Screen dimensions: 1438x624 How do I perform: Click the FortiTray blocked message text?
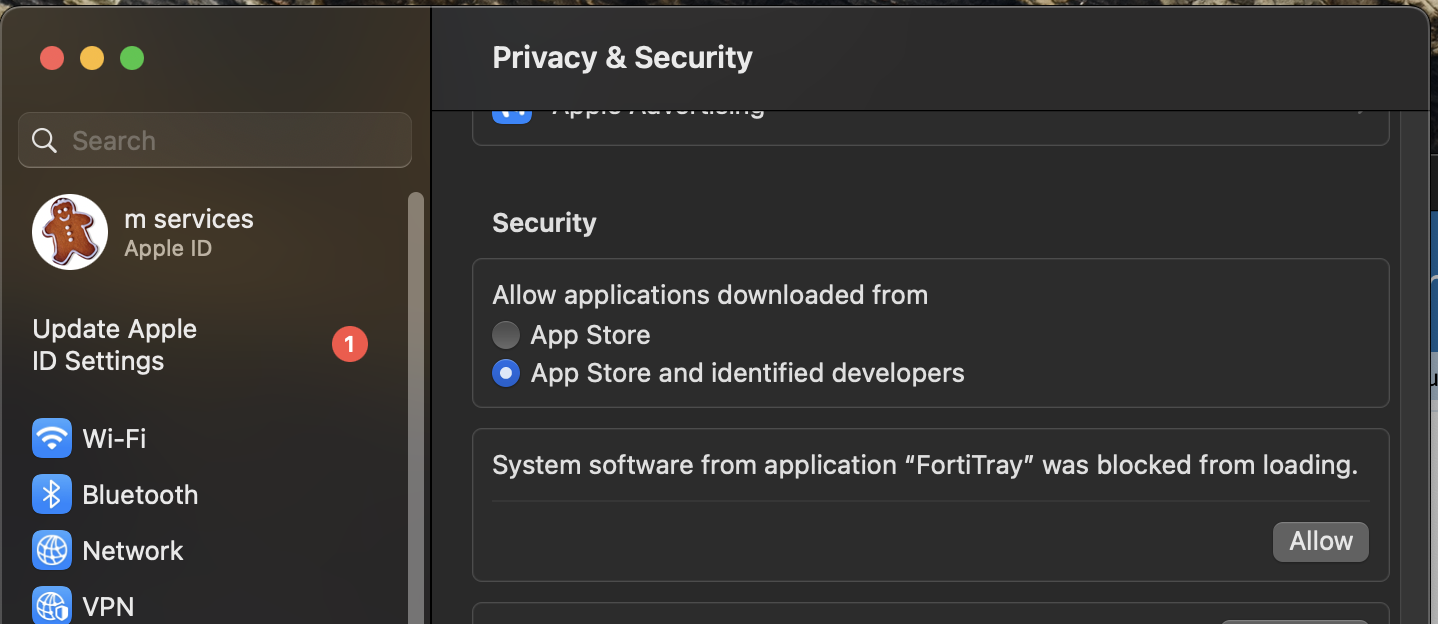click(x=925, y=465)
